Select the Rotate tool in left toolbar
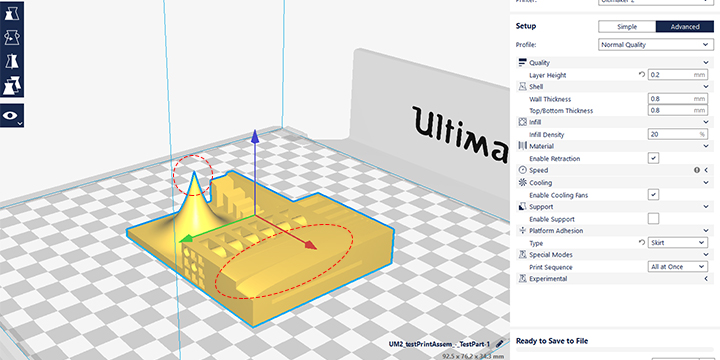 (x=12, y=38)
